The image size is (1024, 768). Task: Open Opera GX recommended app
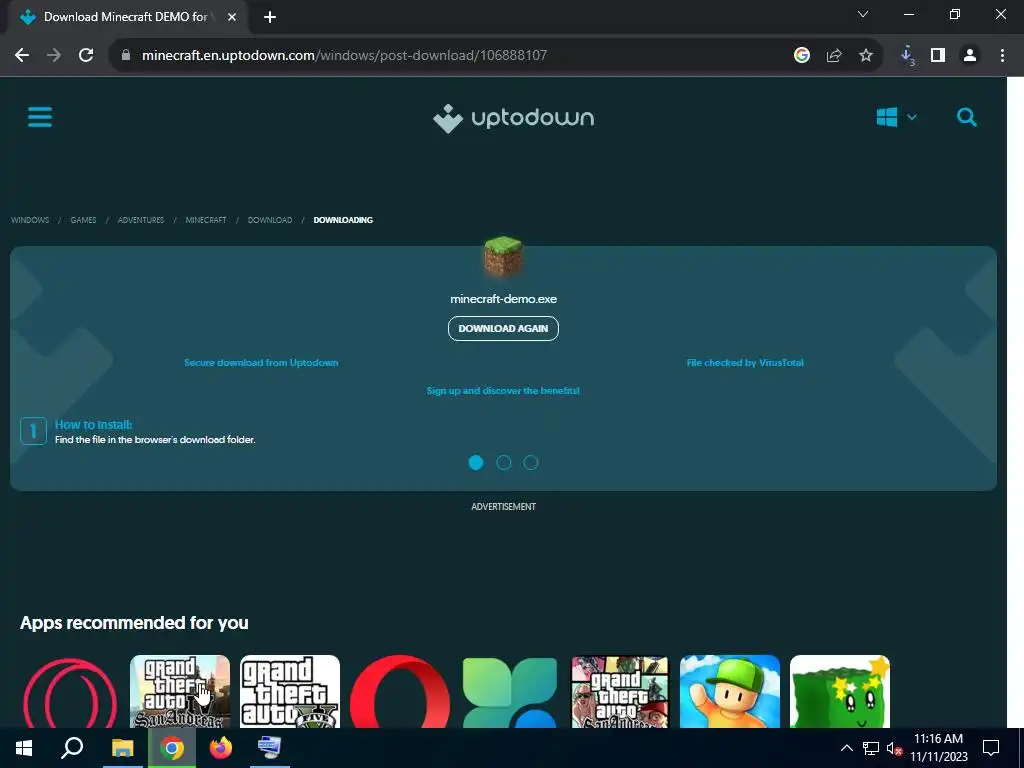[x=70, y=692]
